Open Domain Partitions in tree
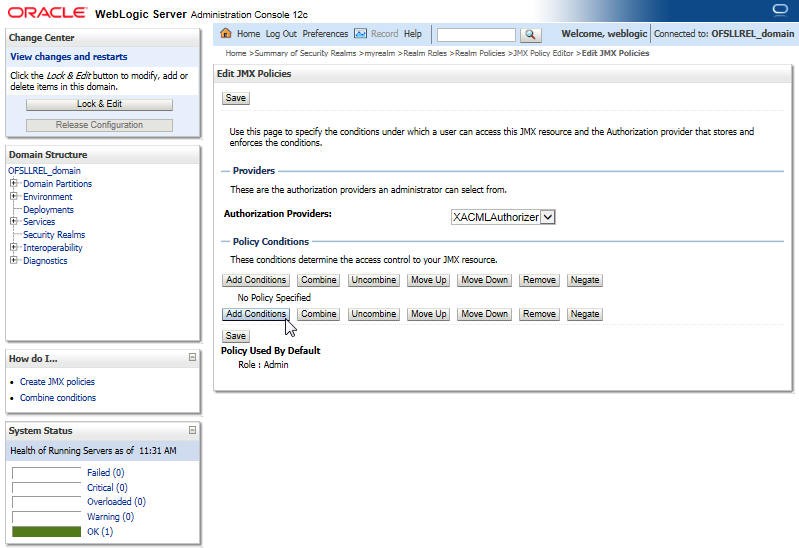The image size is (799, 548). coord(58,184)
